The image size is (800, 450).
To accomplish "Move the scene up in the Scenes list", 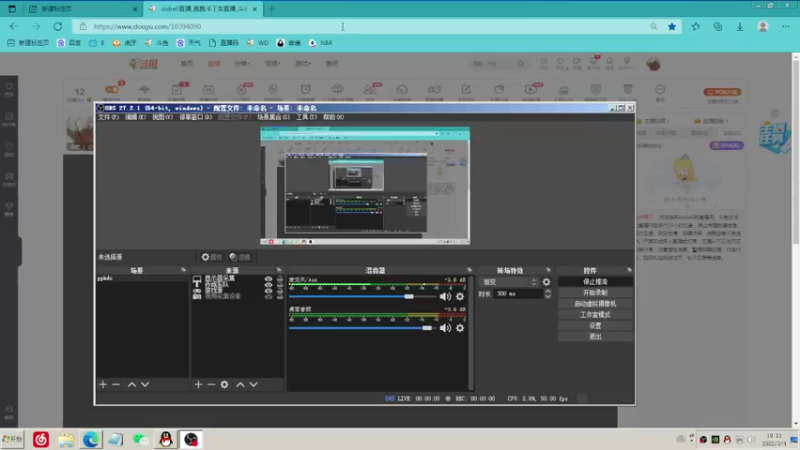I will (132, 385).
